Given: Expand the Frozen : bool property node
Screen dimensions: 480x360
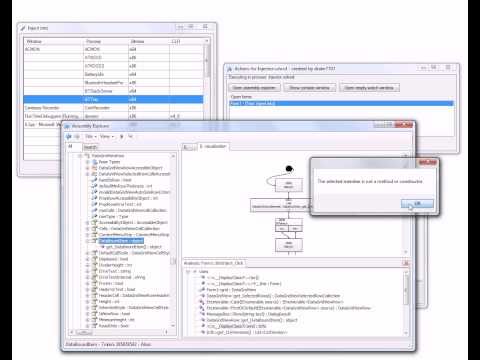Looking at the screenshot, I should (x=87, y=283).
